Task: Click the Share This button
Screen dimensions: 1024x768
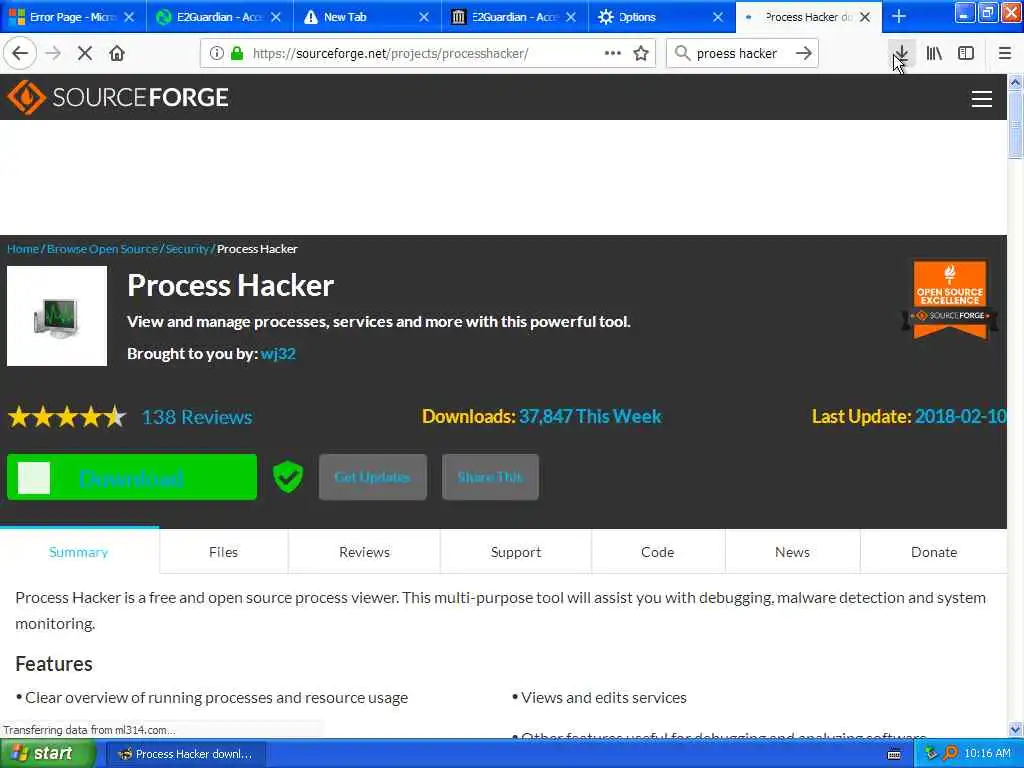Action: 490,477
